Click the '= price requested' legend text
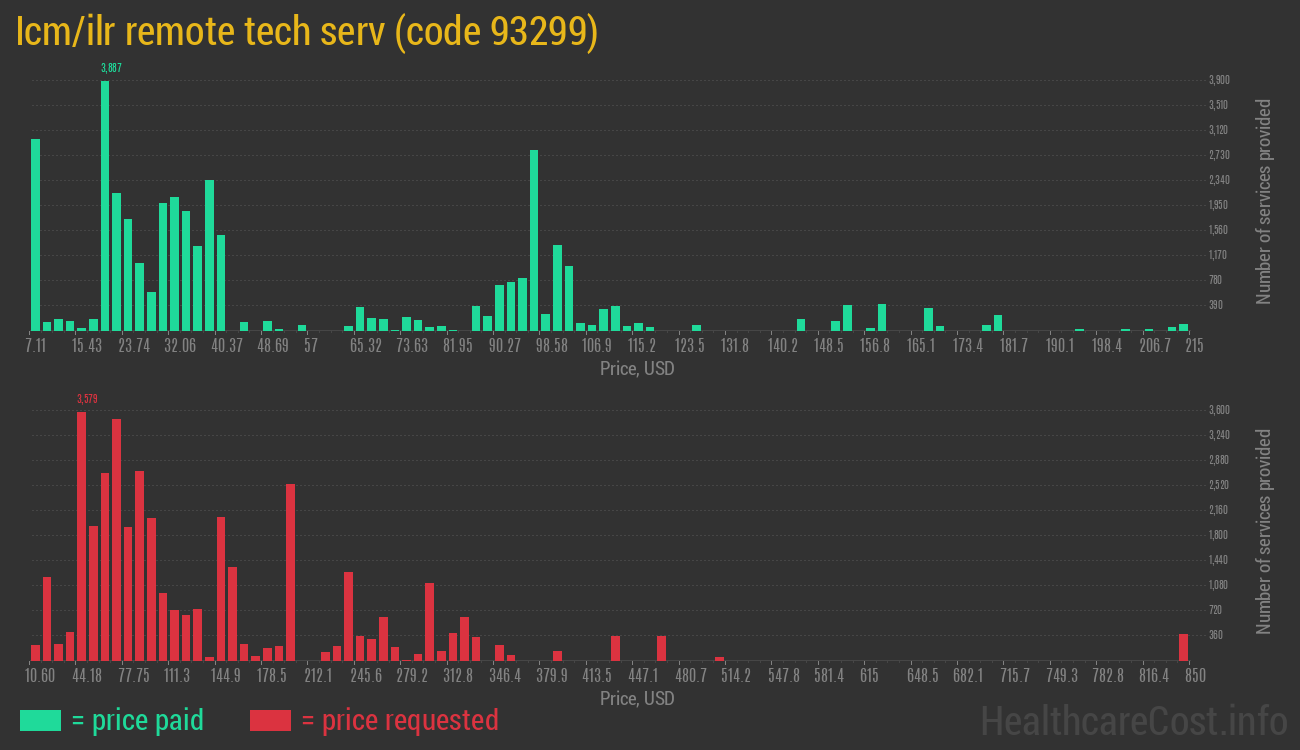This screenshot has height=750, width=1300. [x=399, y=720]
